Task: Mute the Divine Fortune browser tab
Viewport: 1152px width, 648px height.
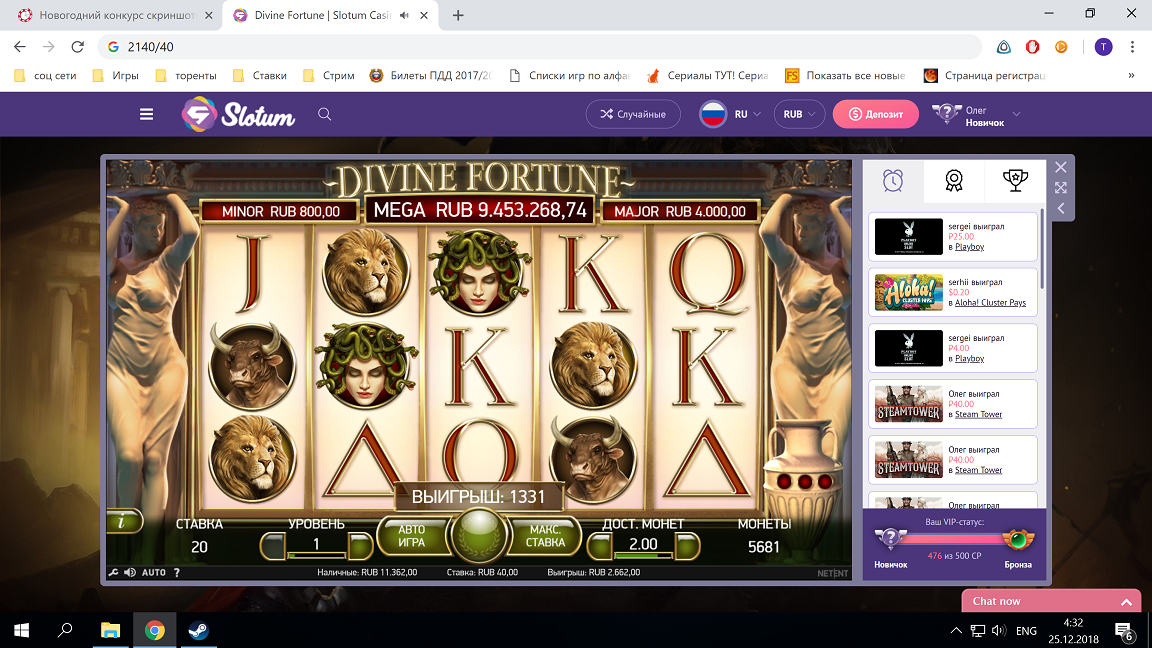Action: point(404,15)
